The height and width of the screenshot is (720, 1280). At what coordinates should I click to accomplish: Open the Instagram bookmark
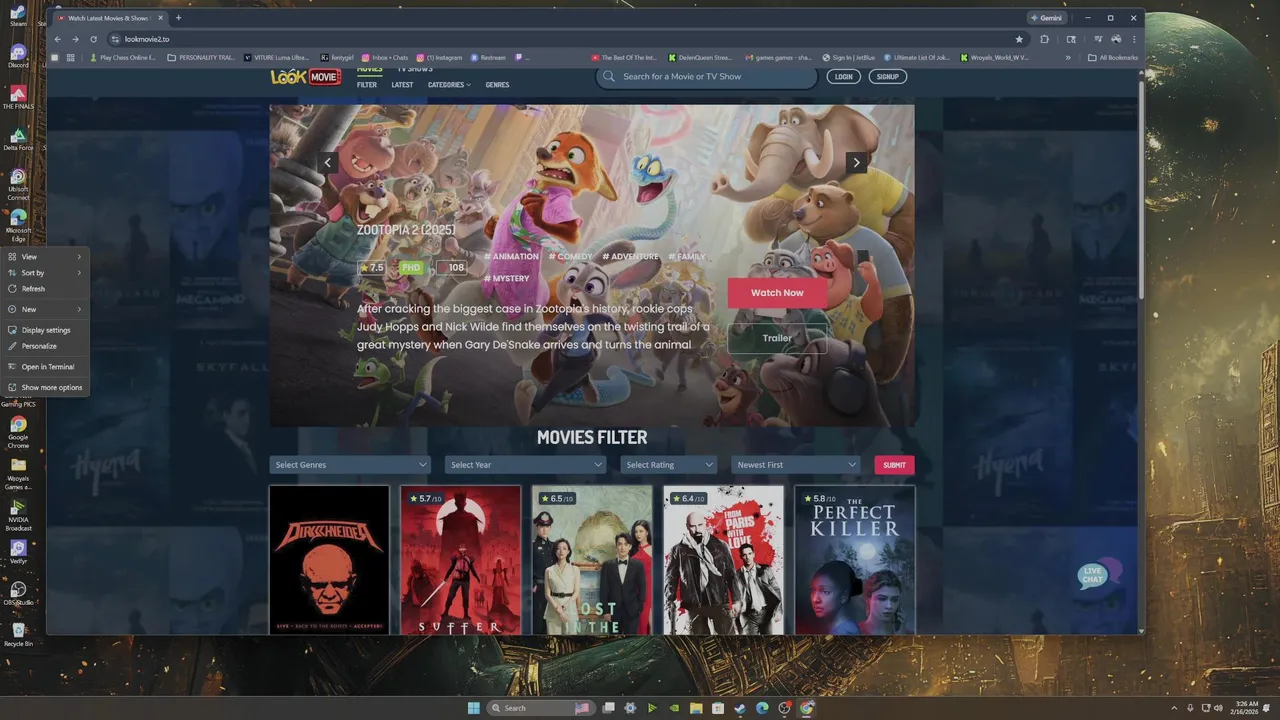(x=440, y=58)
